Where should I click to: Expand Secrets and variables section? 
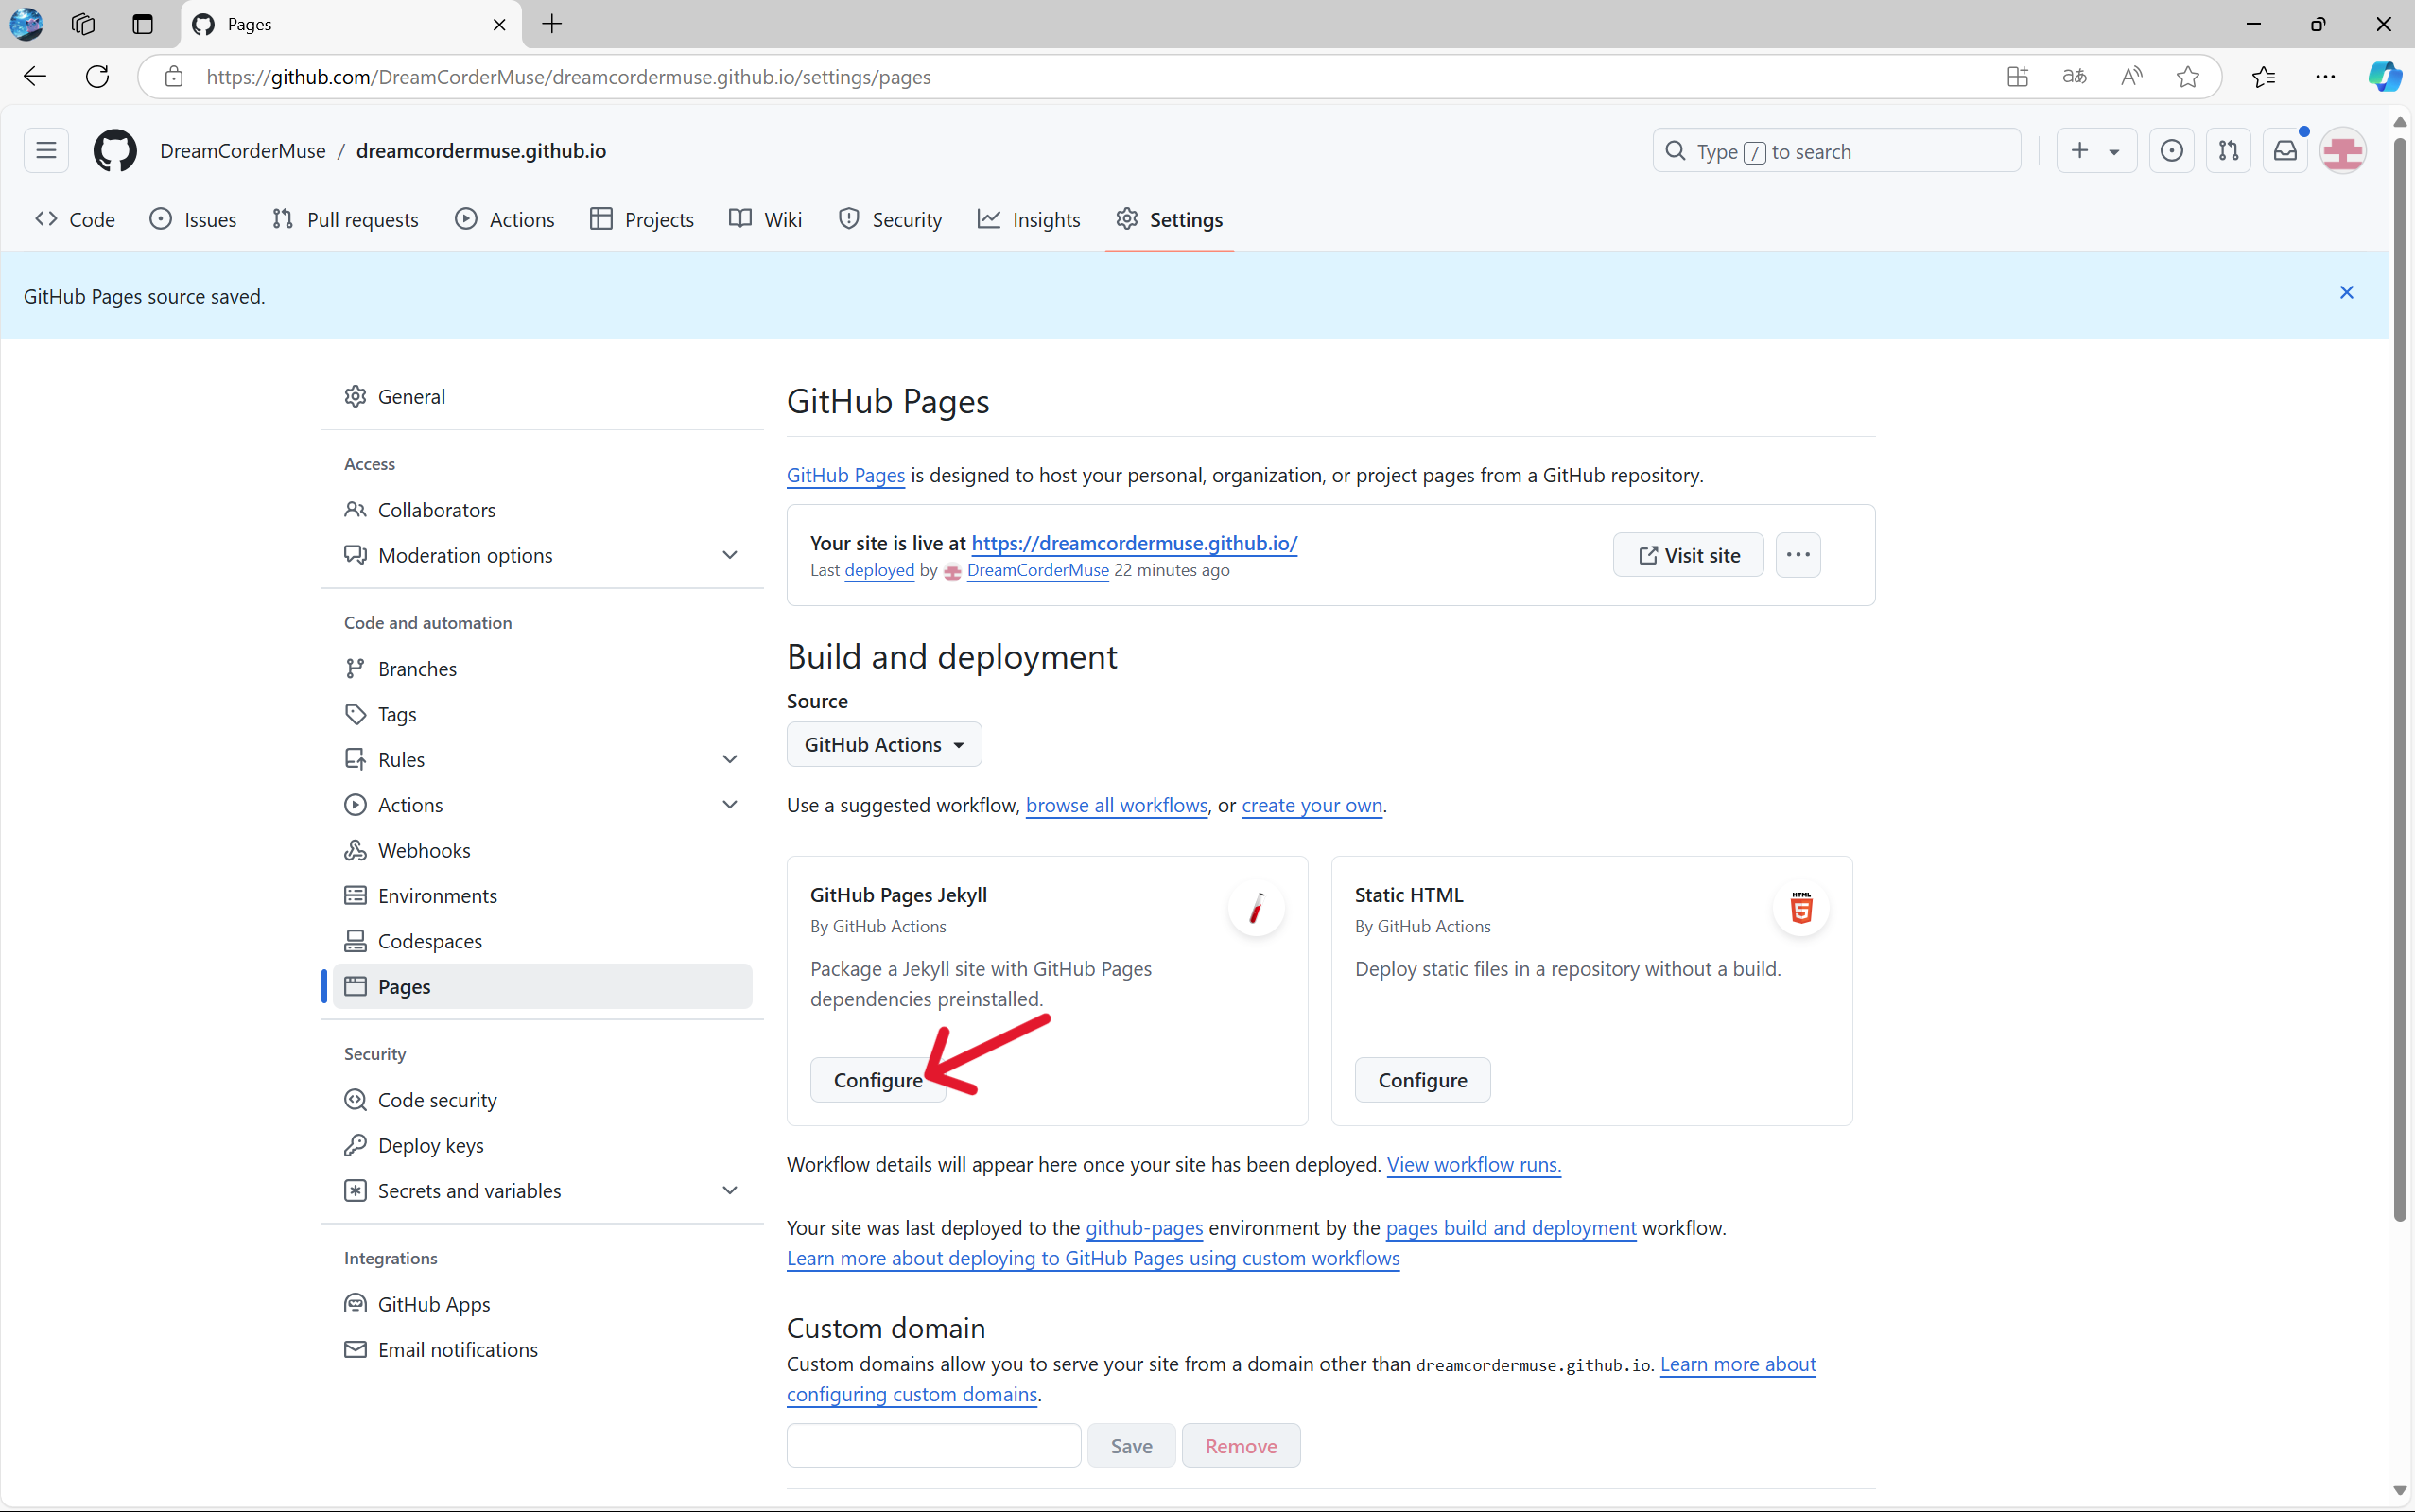pyautogui.click(x=730, y=1190)
